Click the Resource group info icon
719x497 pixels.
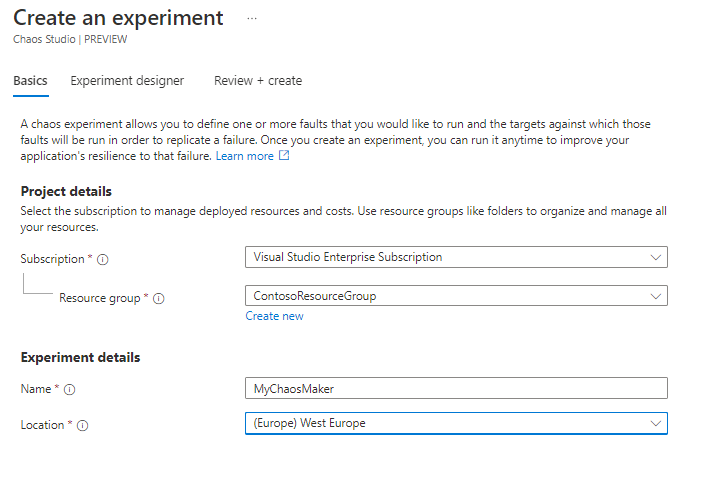(159, 298)
